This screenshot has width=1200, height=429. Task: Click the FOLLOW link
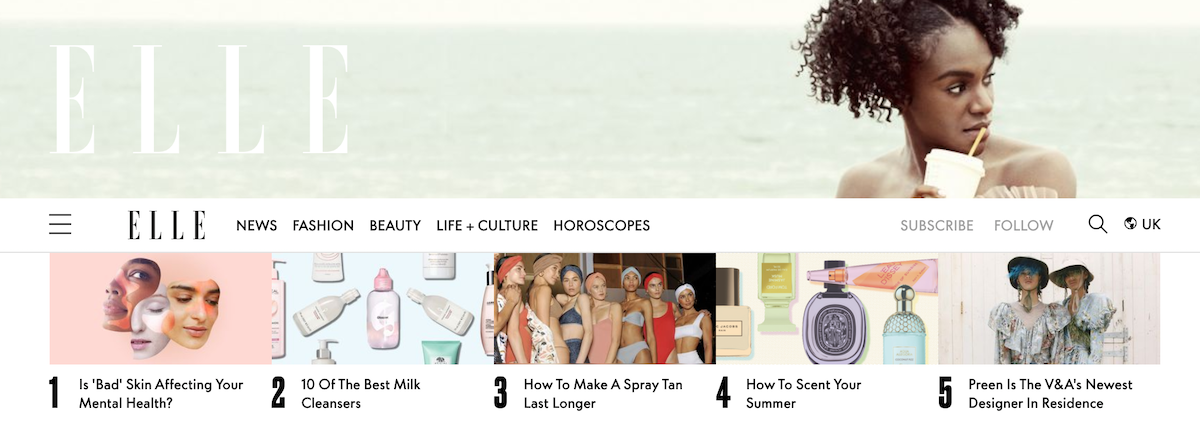click(1024, 226)
